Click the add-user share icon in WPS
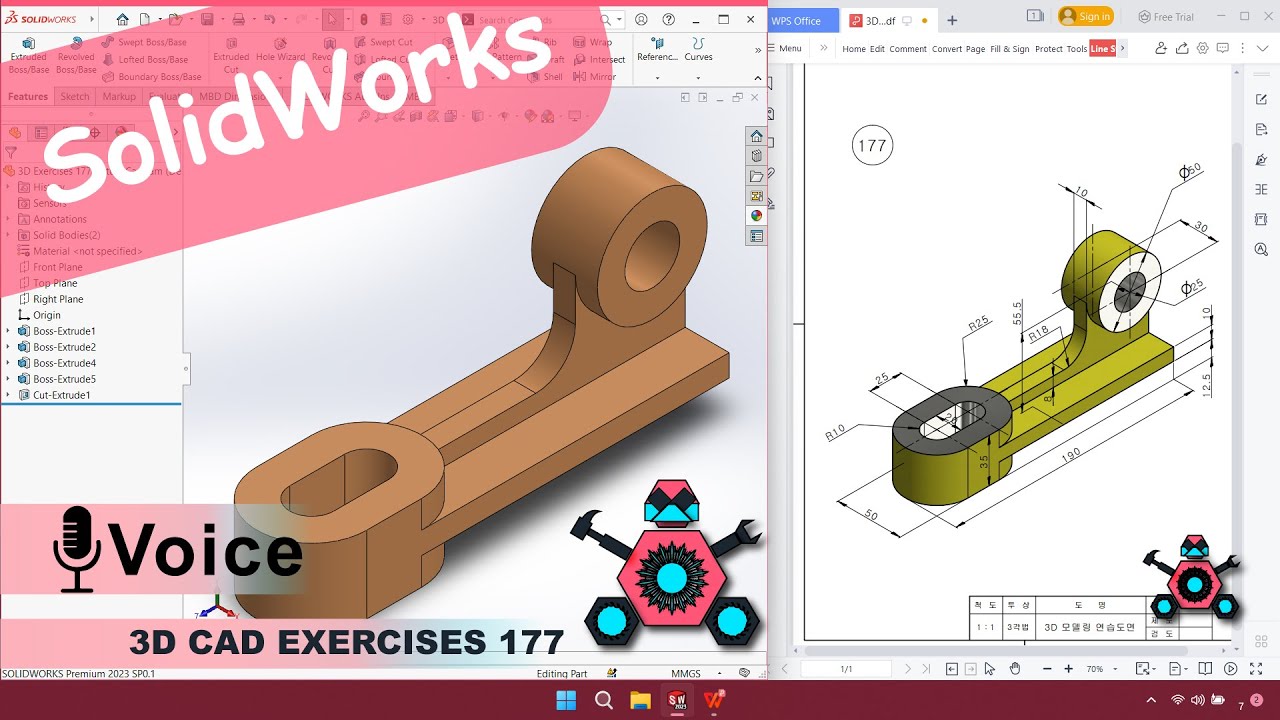 coord(1160,48)
